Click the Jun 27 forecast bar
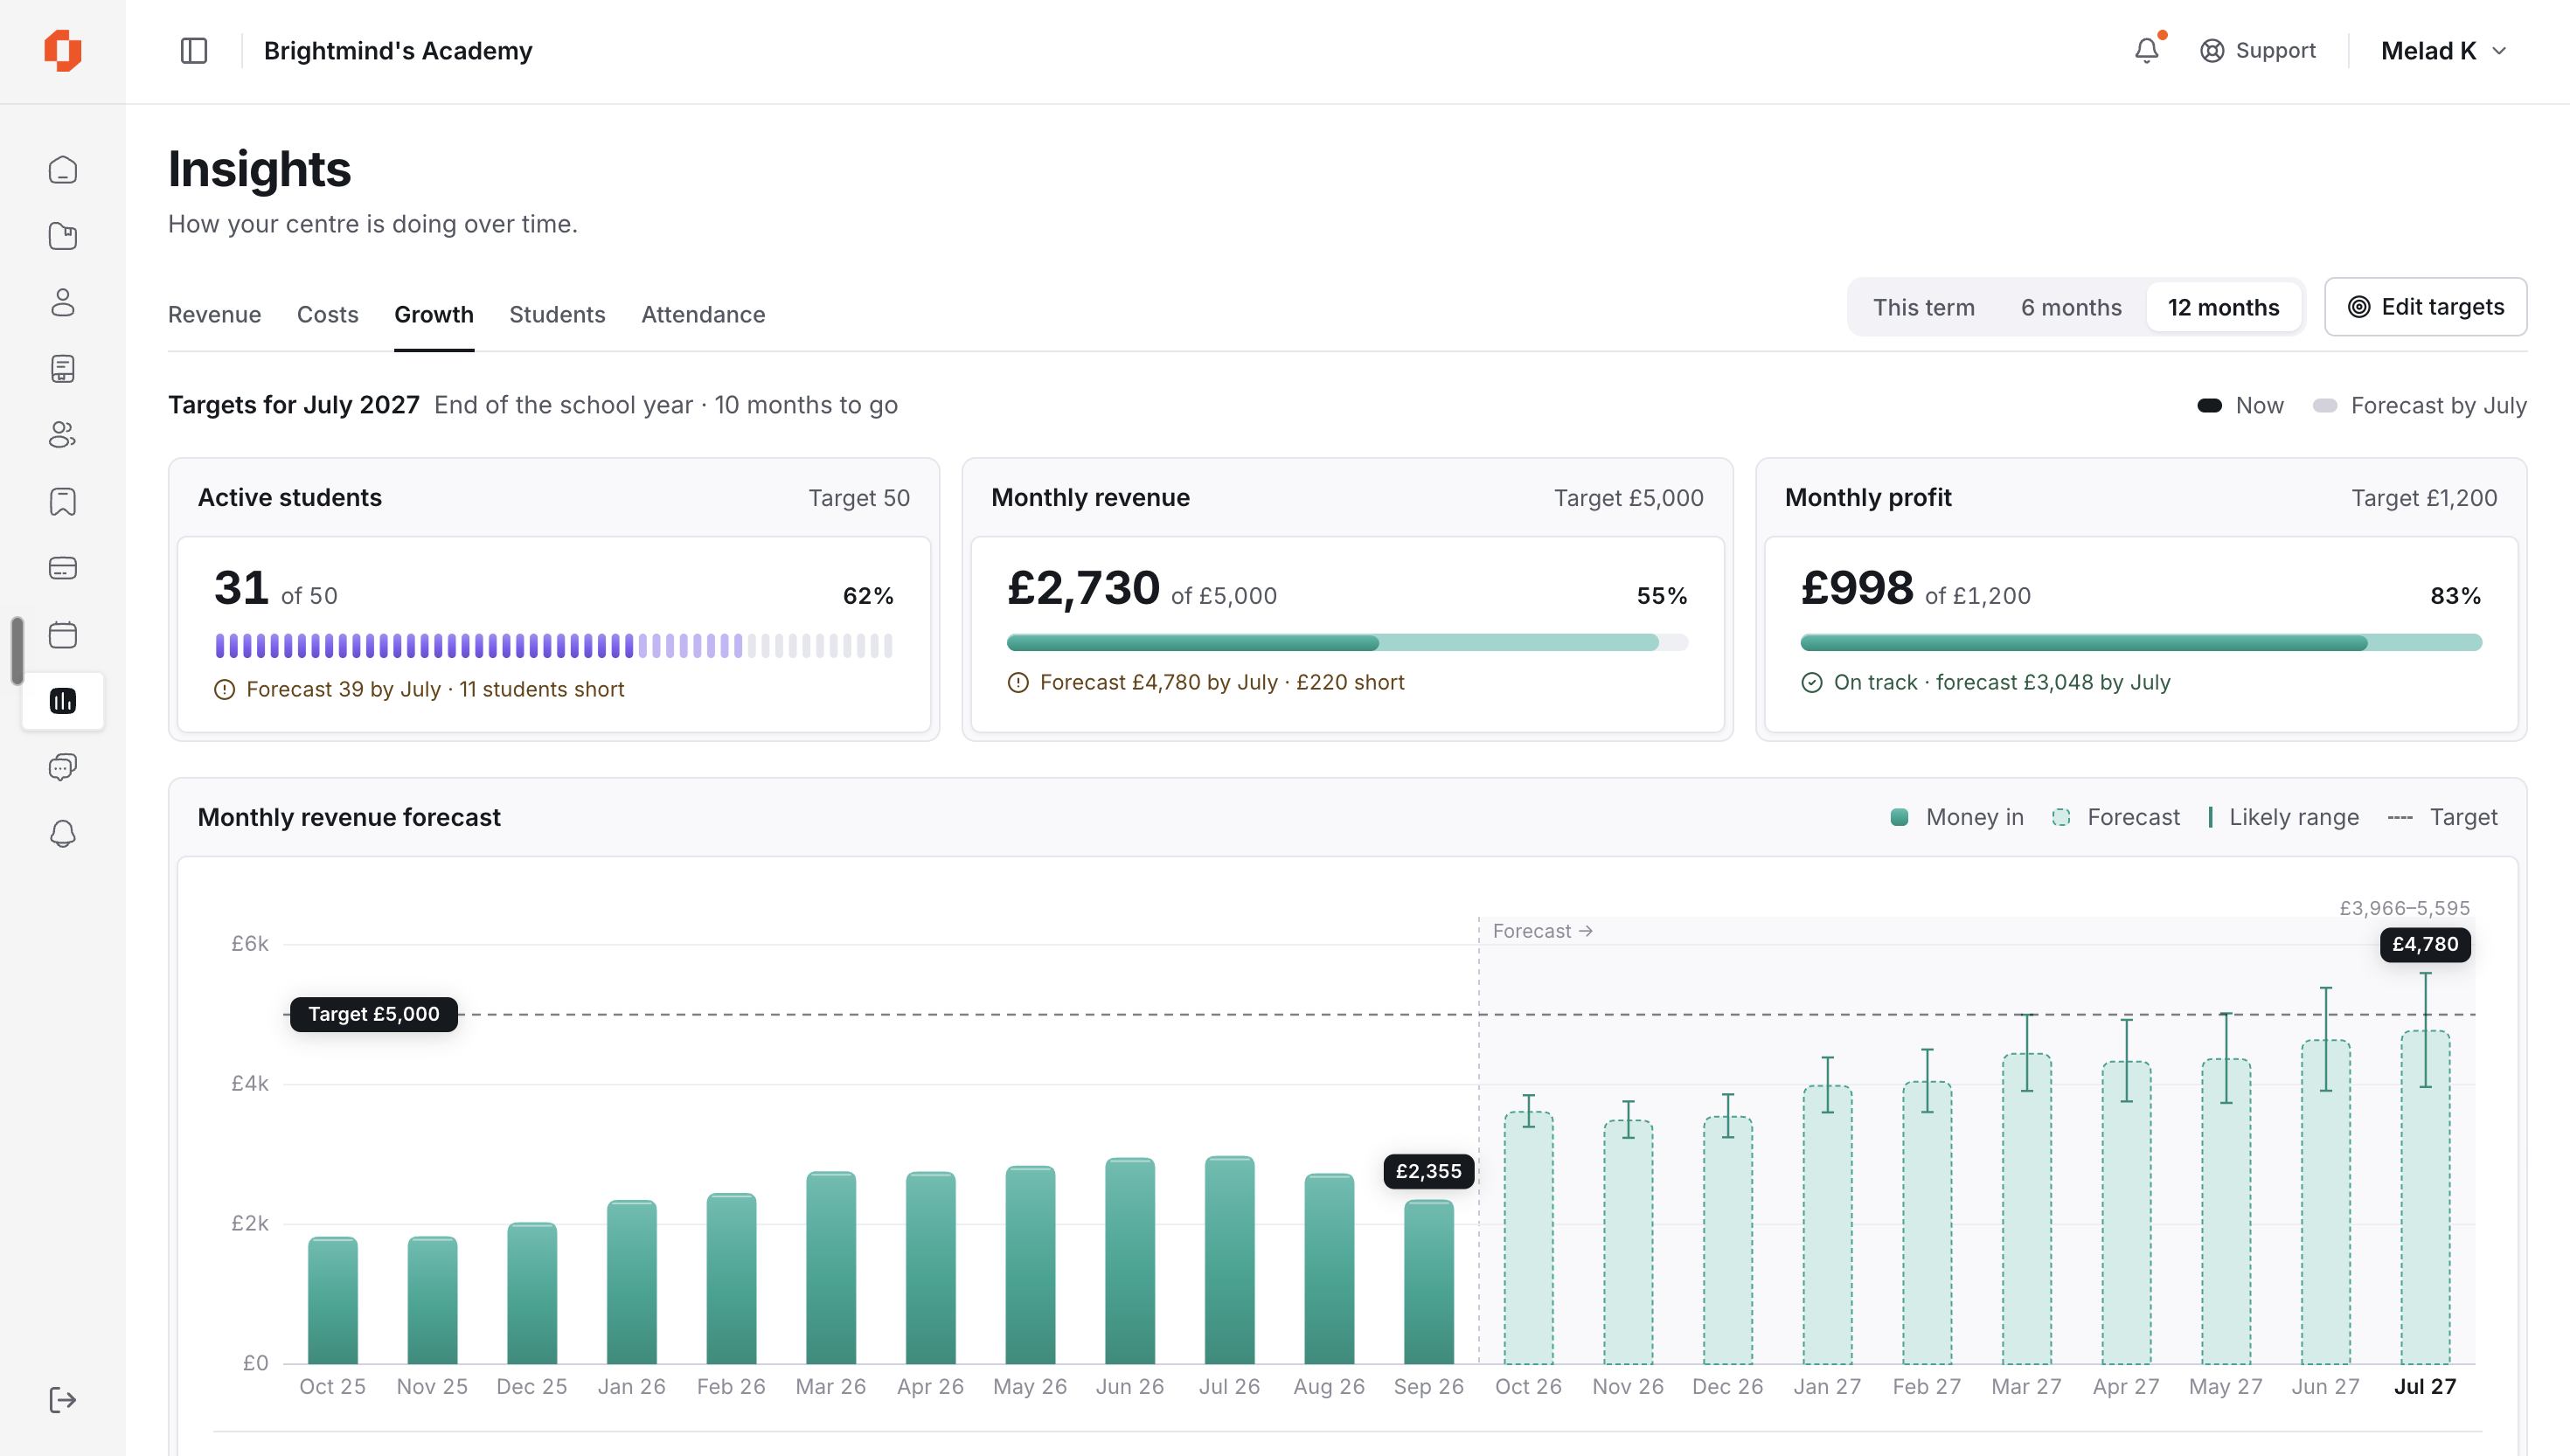This screenshot has width=2570, height=1456. tap(2325, 1202)
